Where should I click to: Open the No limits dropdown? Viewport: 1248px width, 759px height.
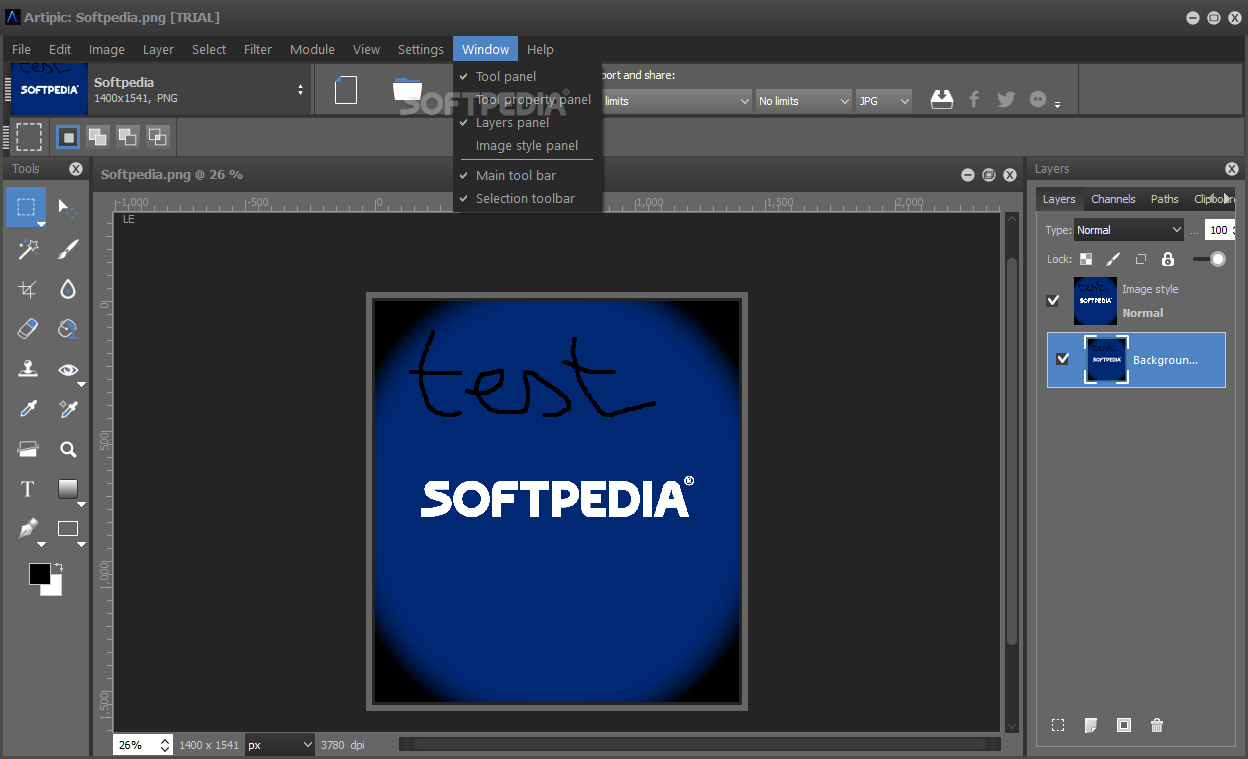(x=803, y=101)
